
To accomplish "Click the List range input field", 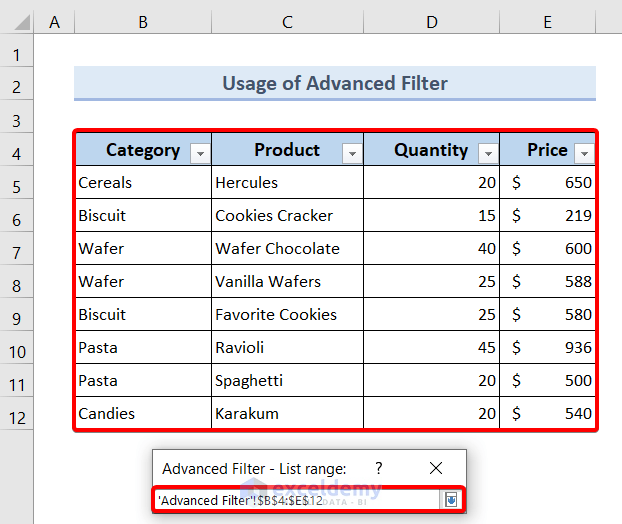I will click(x=296, y=500).
